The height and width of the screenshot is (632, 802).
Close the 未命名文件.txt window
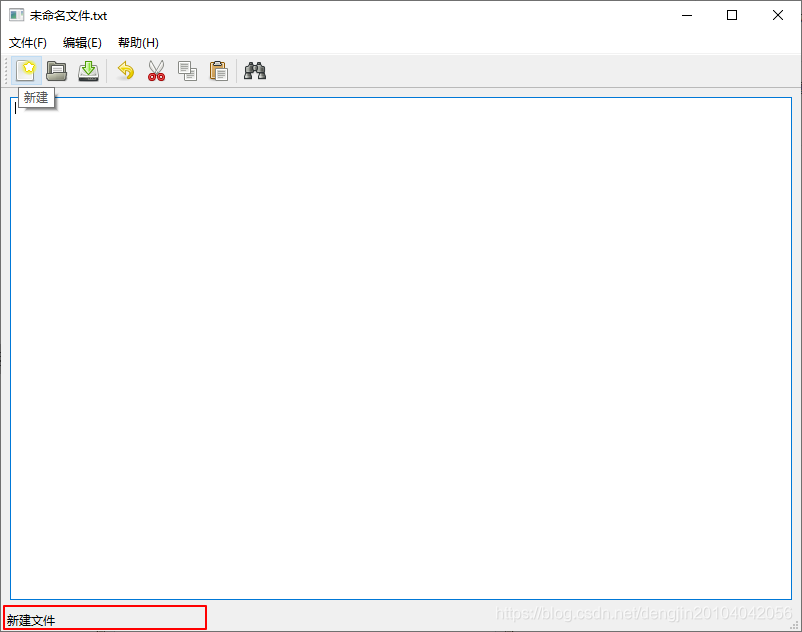[x=778, y=15]
